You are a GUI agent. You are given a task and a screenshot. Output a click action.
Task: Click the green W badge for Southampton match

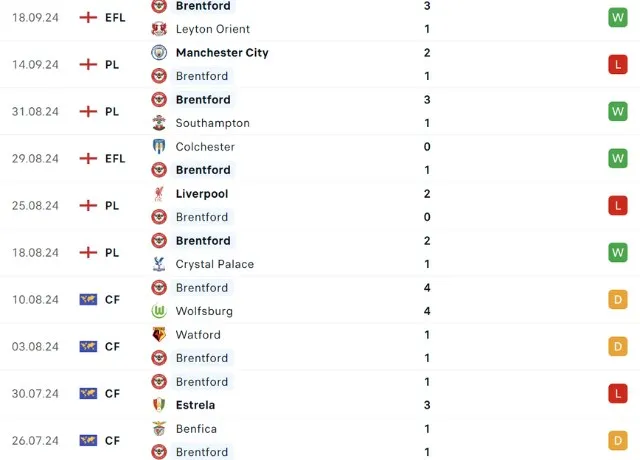coord(618,111)
